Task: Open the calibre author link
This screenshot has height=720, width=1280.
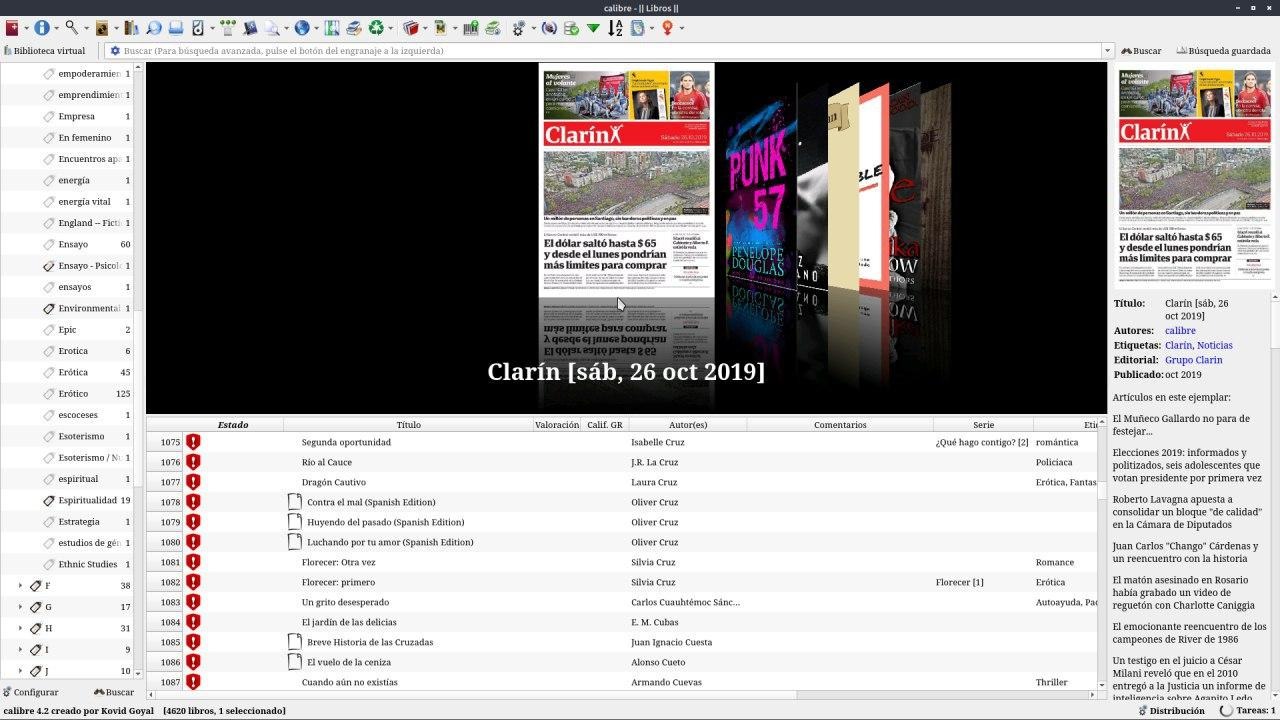Action: click(x=1180, y=331)
